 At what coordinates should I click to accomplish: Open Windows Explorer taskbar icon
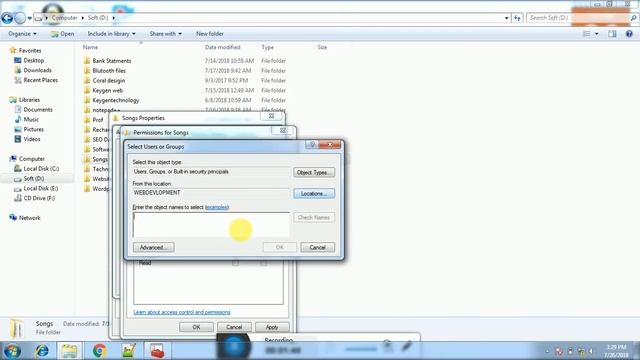(69, 351)
